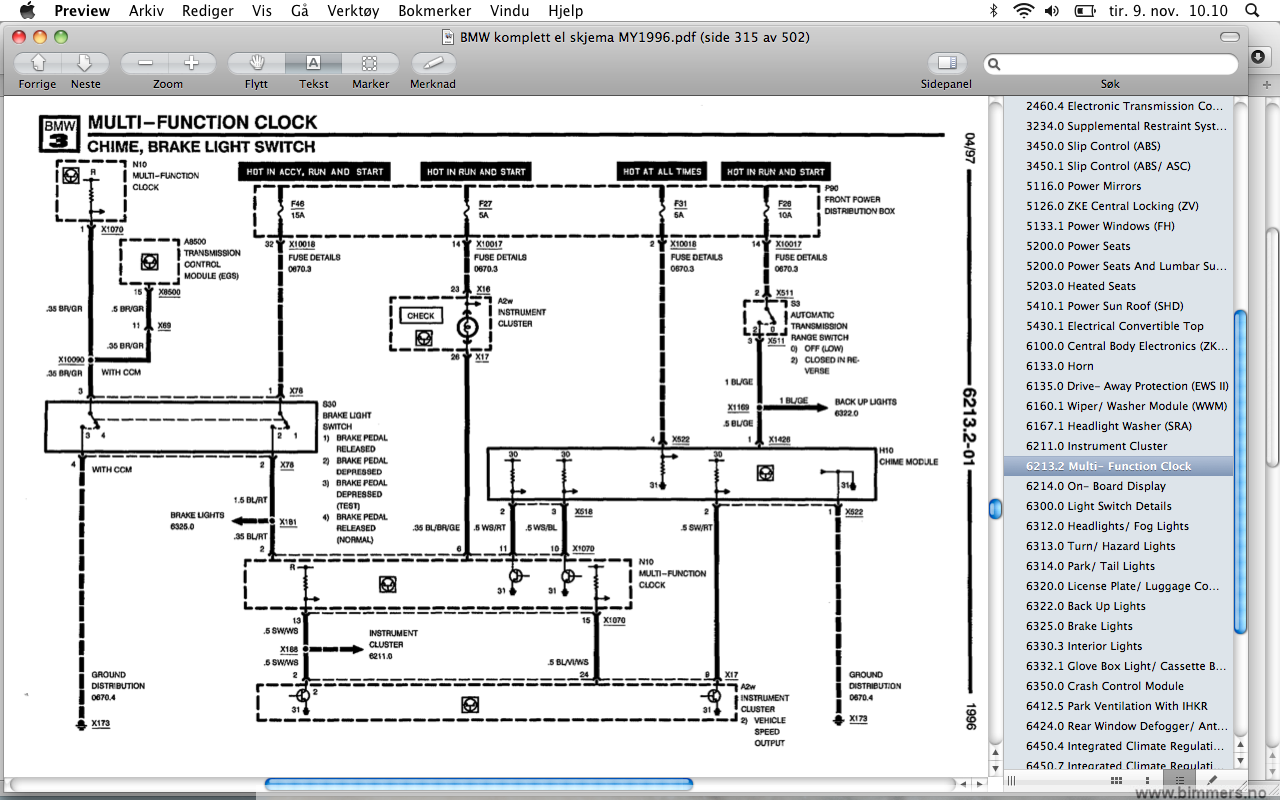Select 6211.0 Instrument Cluster entry

click(1119, 446)
